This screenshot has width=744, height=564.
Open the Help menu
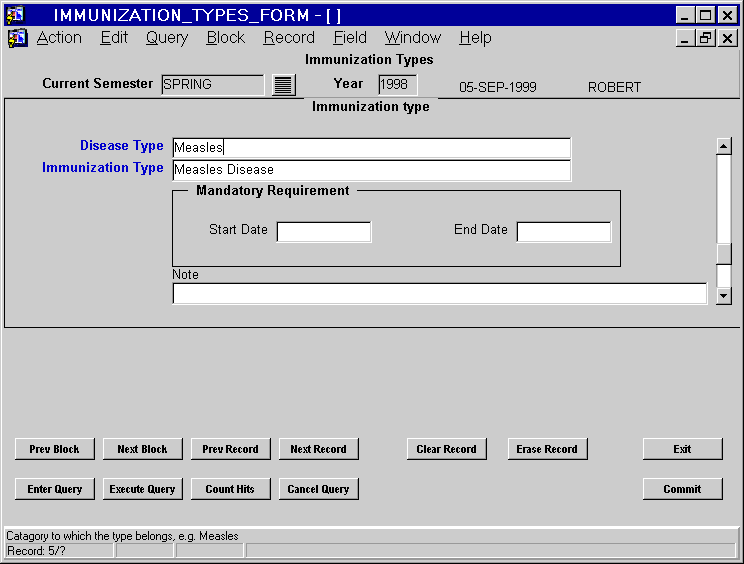tap(475, 37)
